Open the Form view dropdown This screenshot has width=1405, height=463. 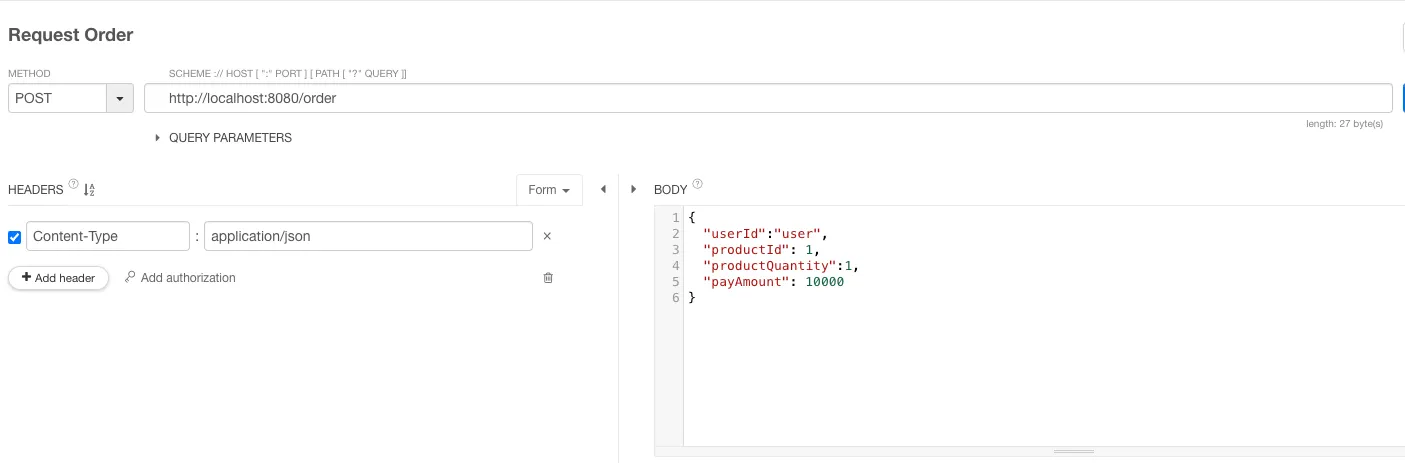coord(549,190)
